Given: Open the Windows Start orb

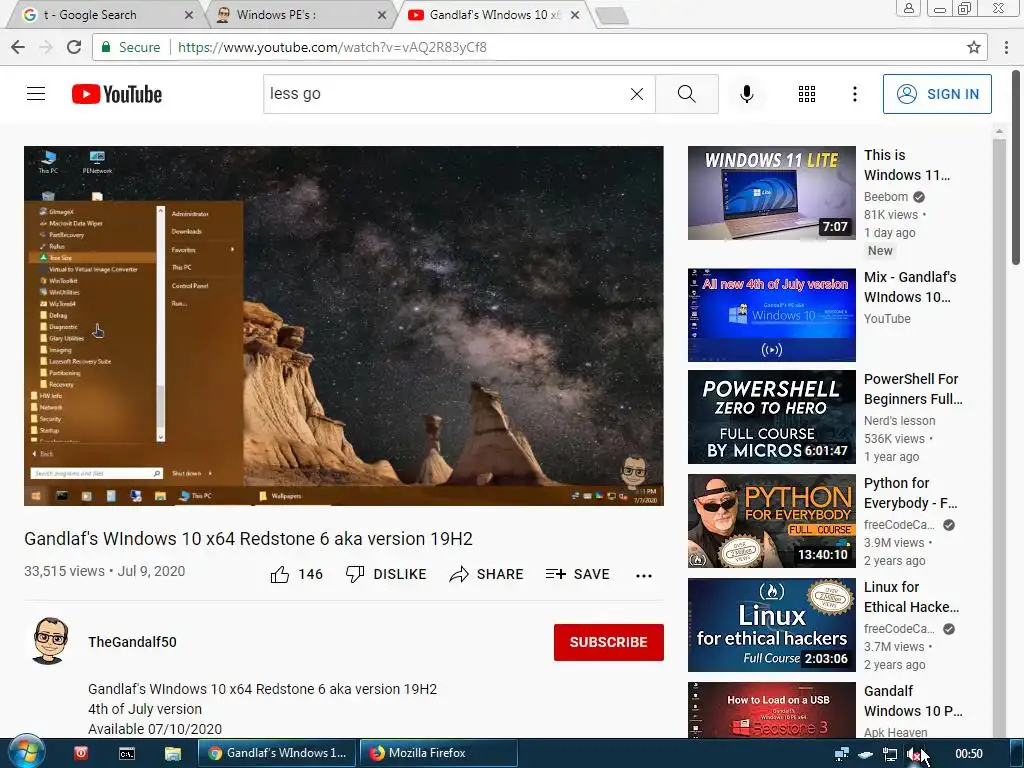Looking at the screenshot, I should pyautogui.click(x=26, y=753).
